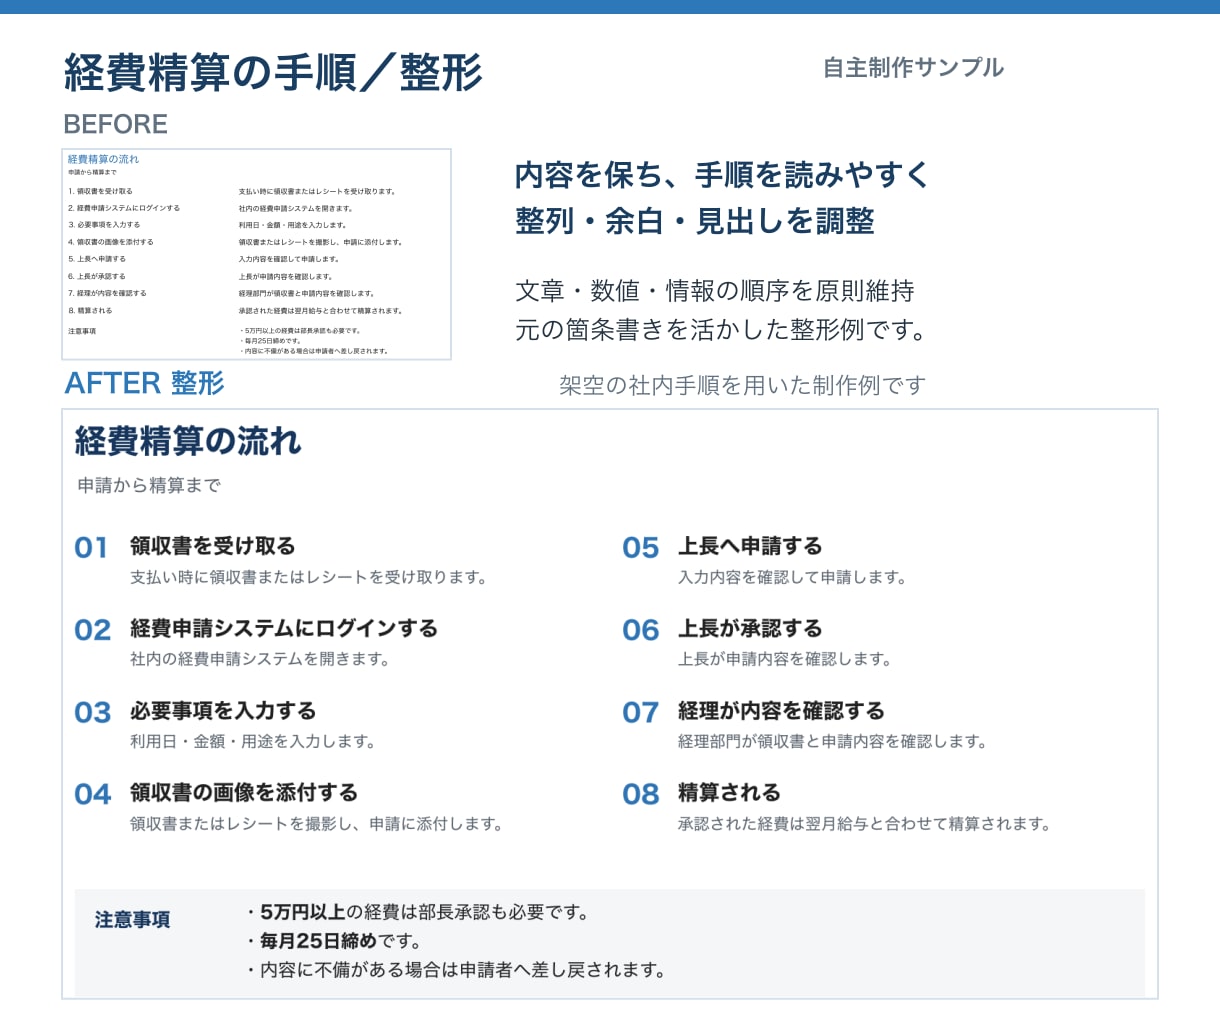Click the AFTER 整形 heading
This screenshot has width=1220, height=1016.
[x=144, y=383]
